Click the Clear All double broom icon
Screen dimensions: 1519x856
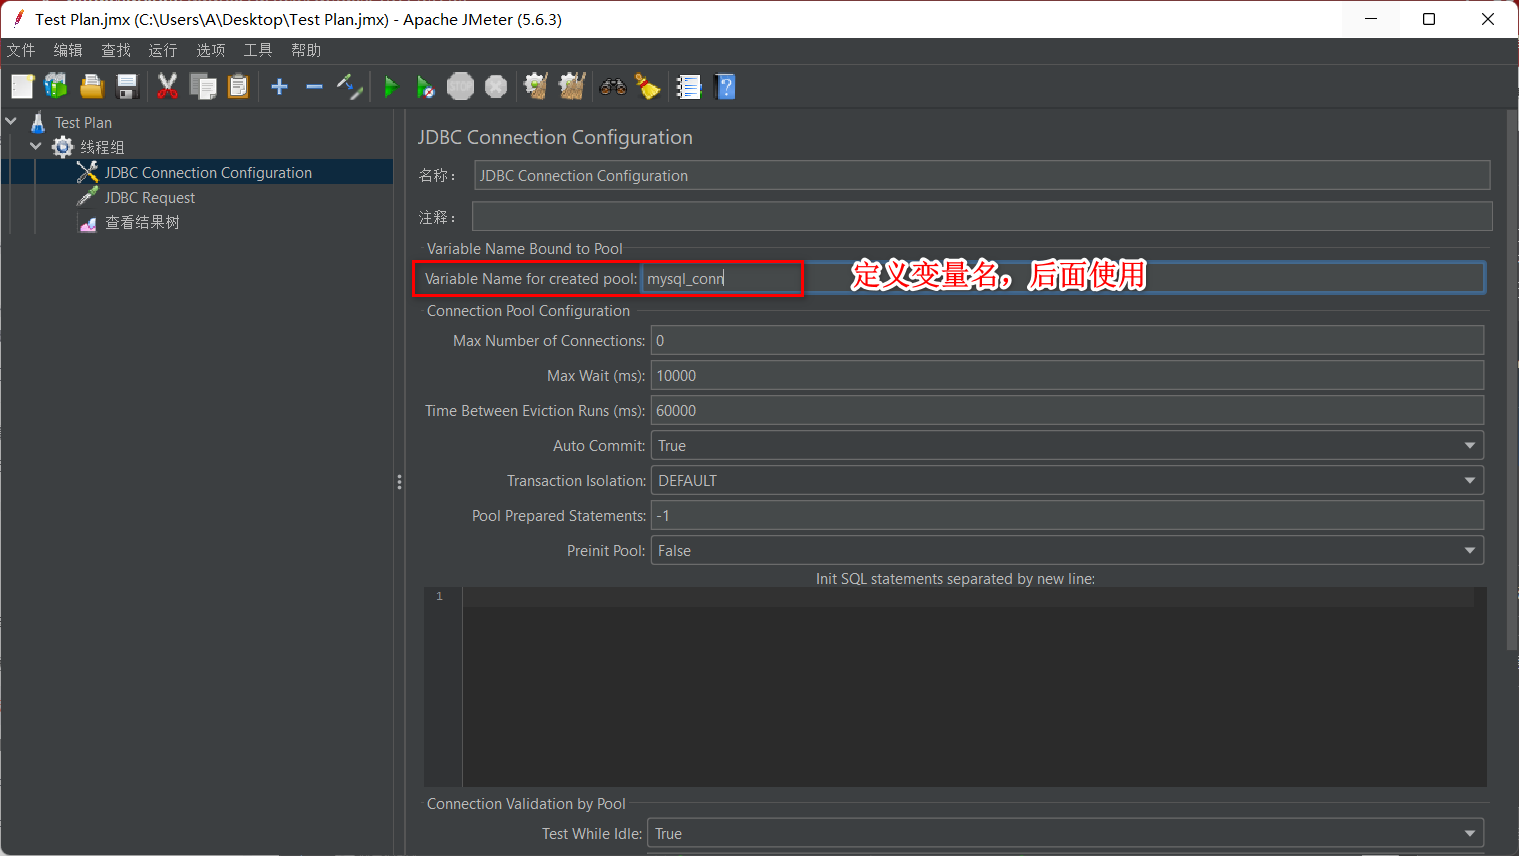click(572, 87)
